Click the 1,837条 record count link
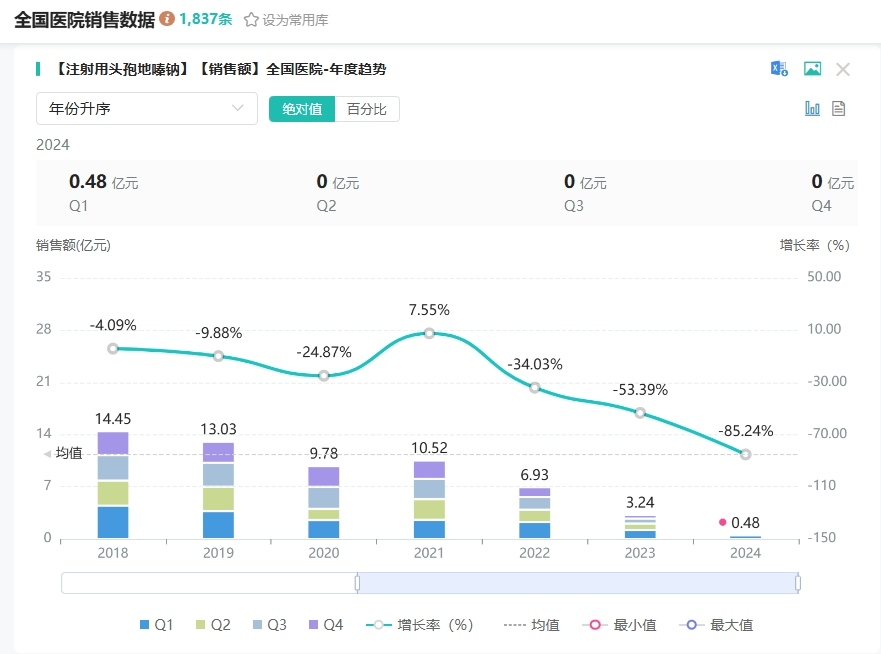 (x=206, y=19)
